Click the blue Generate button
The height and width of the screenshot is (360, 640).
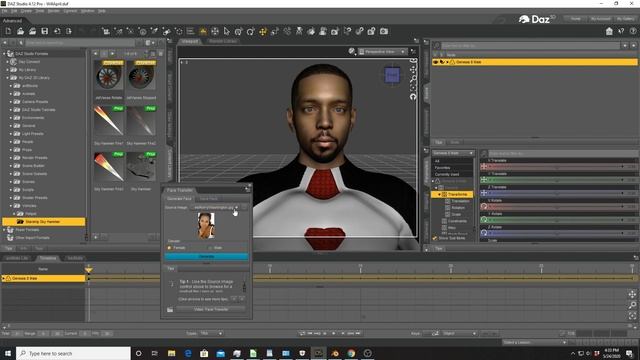click(x=207, y=256)
